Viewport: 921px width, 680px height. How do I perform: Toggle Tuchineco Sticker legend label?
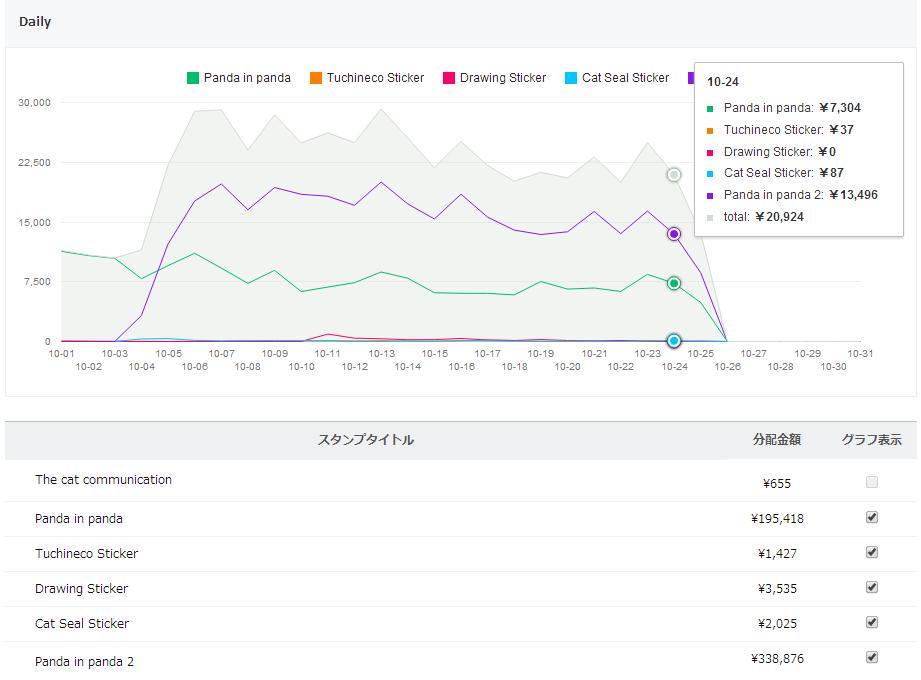(x=375, y=78)
